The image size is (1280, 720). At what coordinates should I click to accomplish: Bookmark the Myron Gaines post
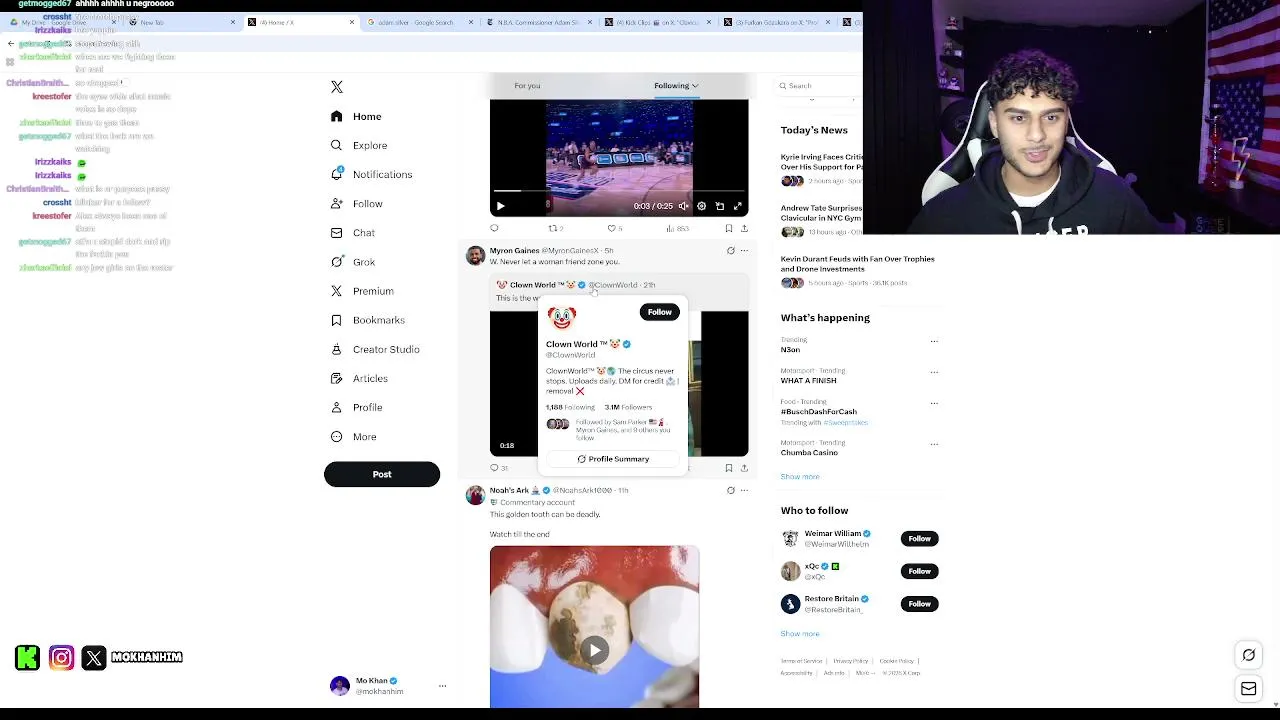[x=729, y=468]
